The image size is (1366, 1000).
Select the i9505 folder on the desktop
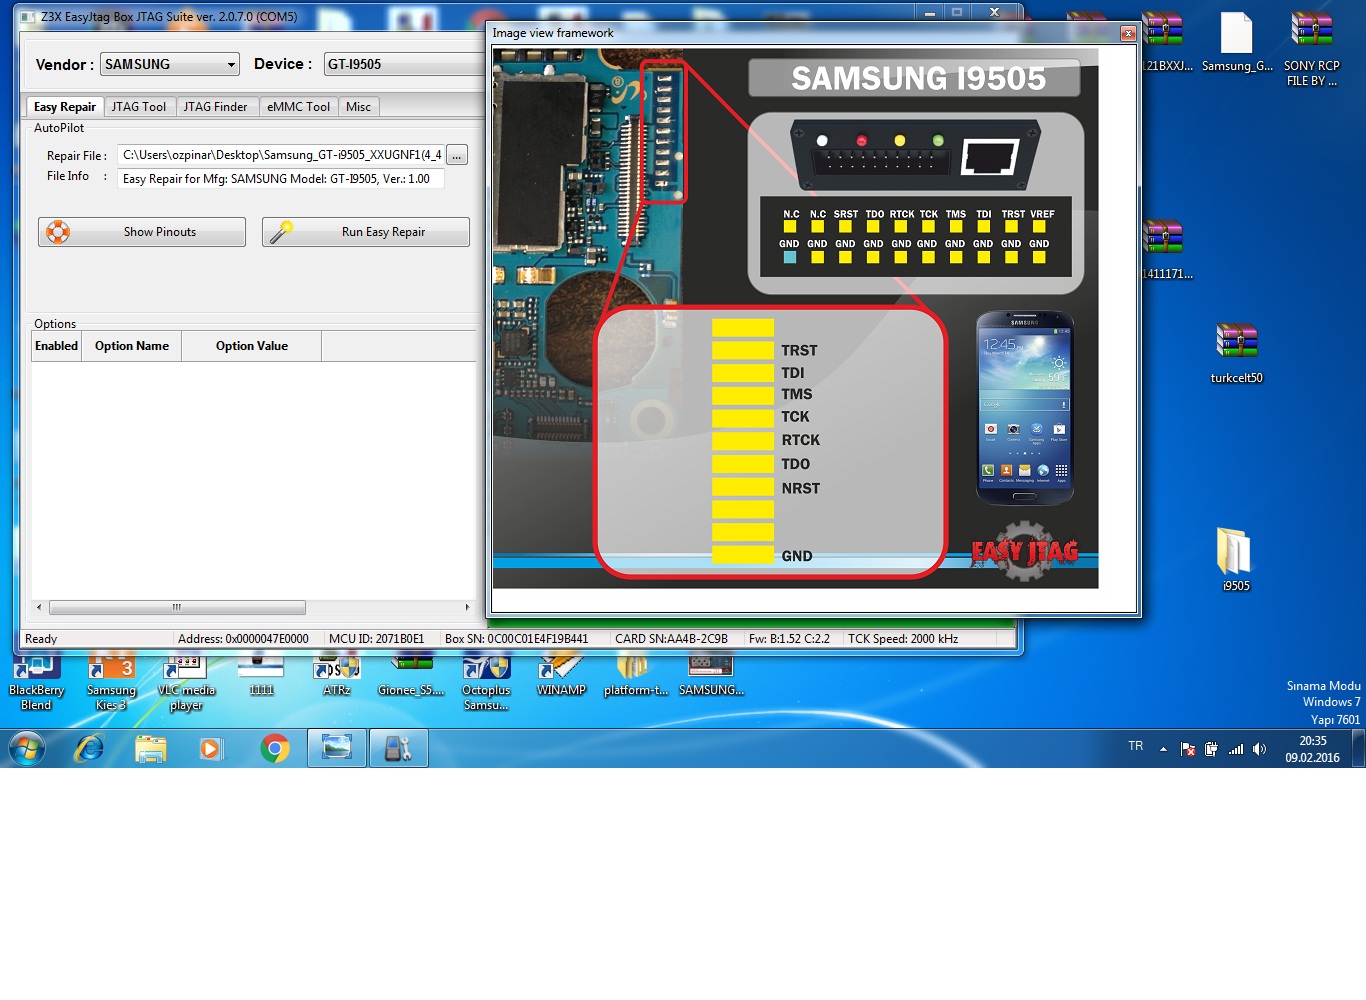1236,560
